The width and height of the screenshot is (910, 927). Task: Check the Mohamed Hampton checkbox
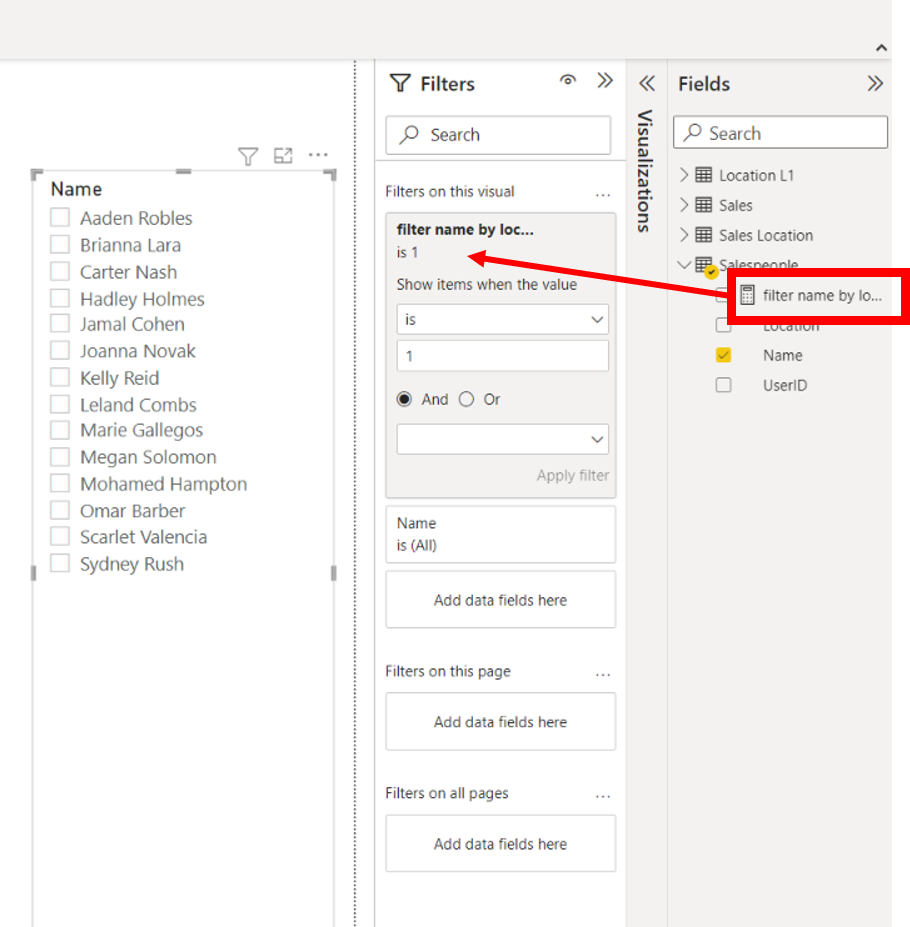click(60, 483)
